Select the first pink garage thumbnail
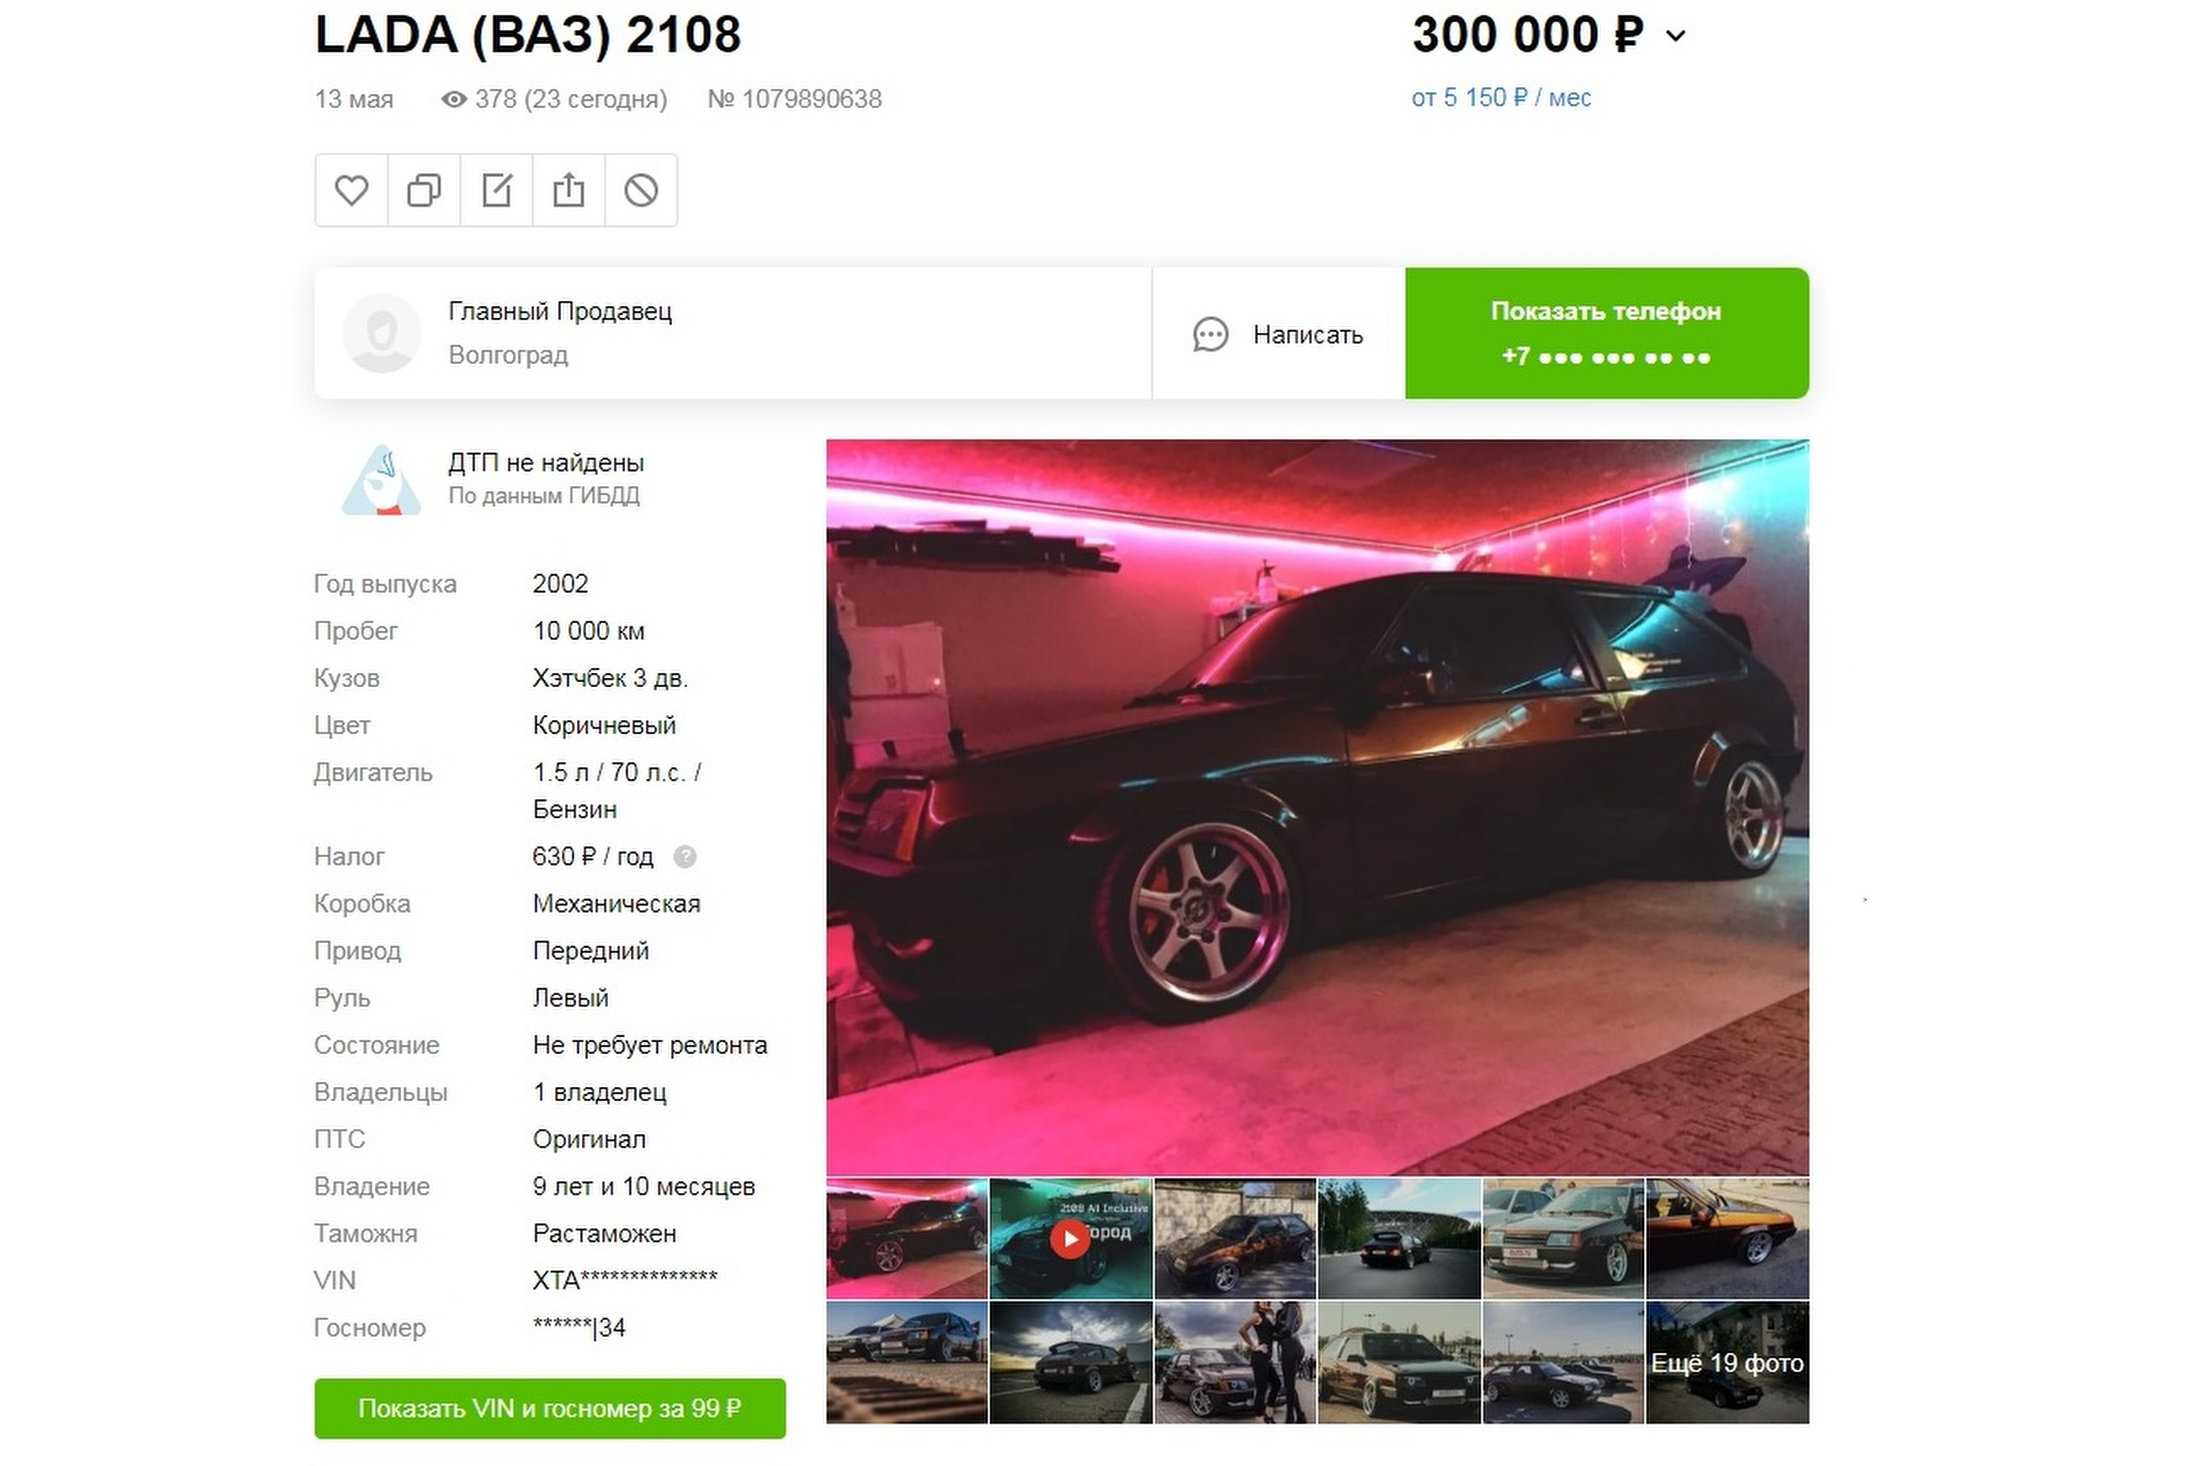 [x=907, y=1238]
